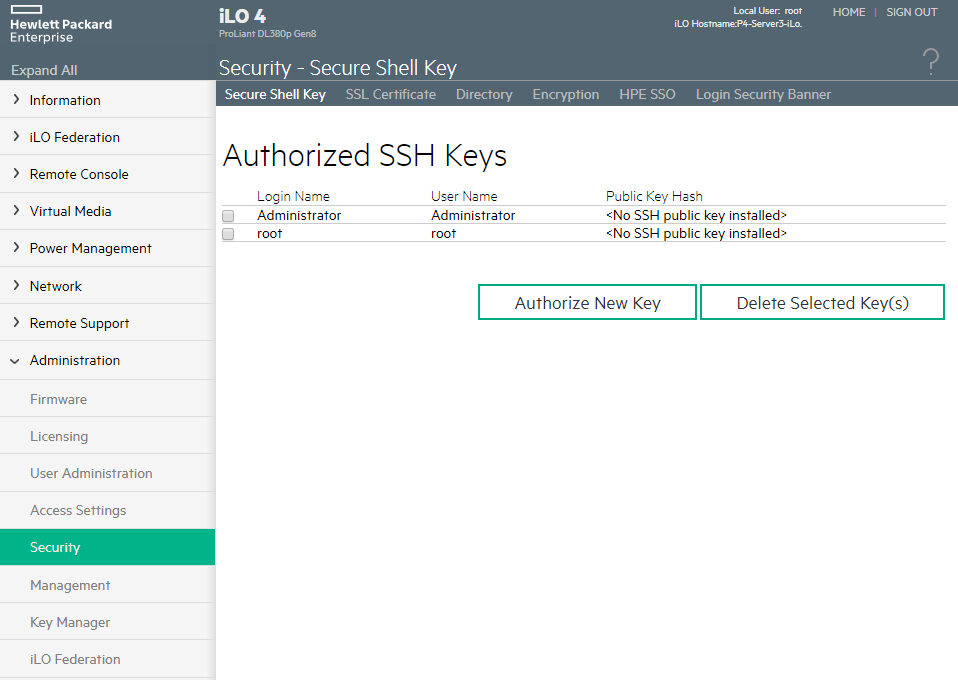The image size is (958, 680).
Task: Click the Hewlett Packard Enterprise logo
Action: click(x=61, y=24)
